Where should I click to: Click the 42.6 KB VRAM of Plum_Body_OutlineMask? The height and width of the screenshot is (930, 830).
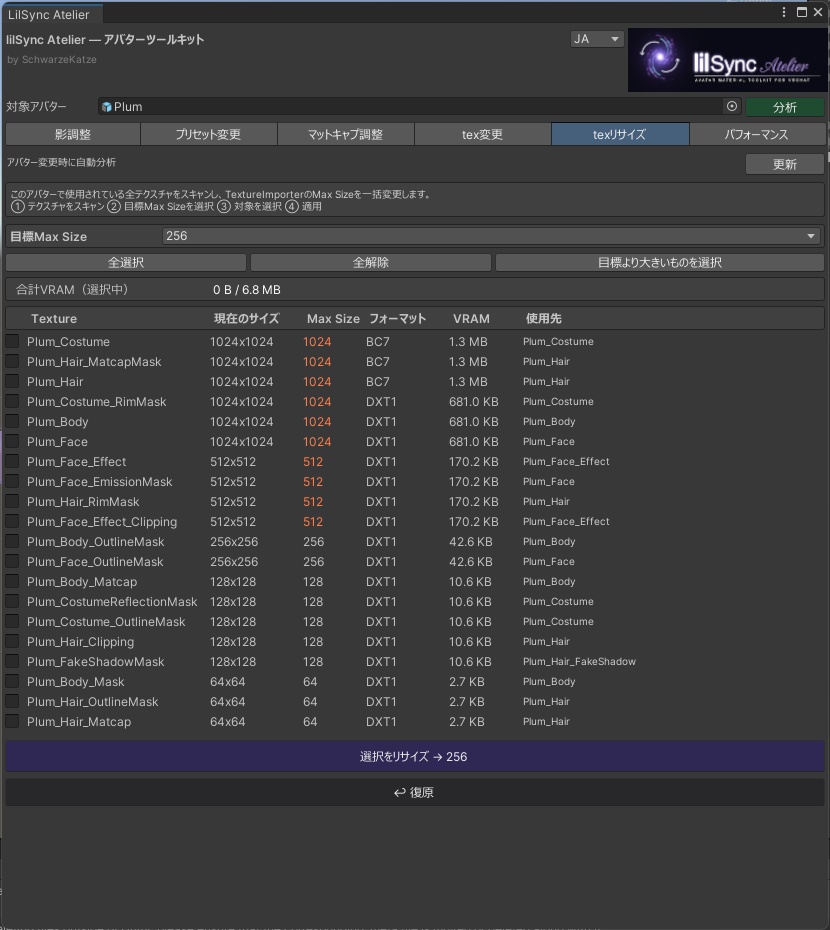coord(470,542)
